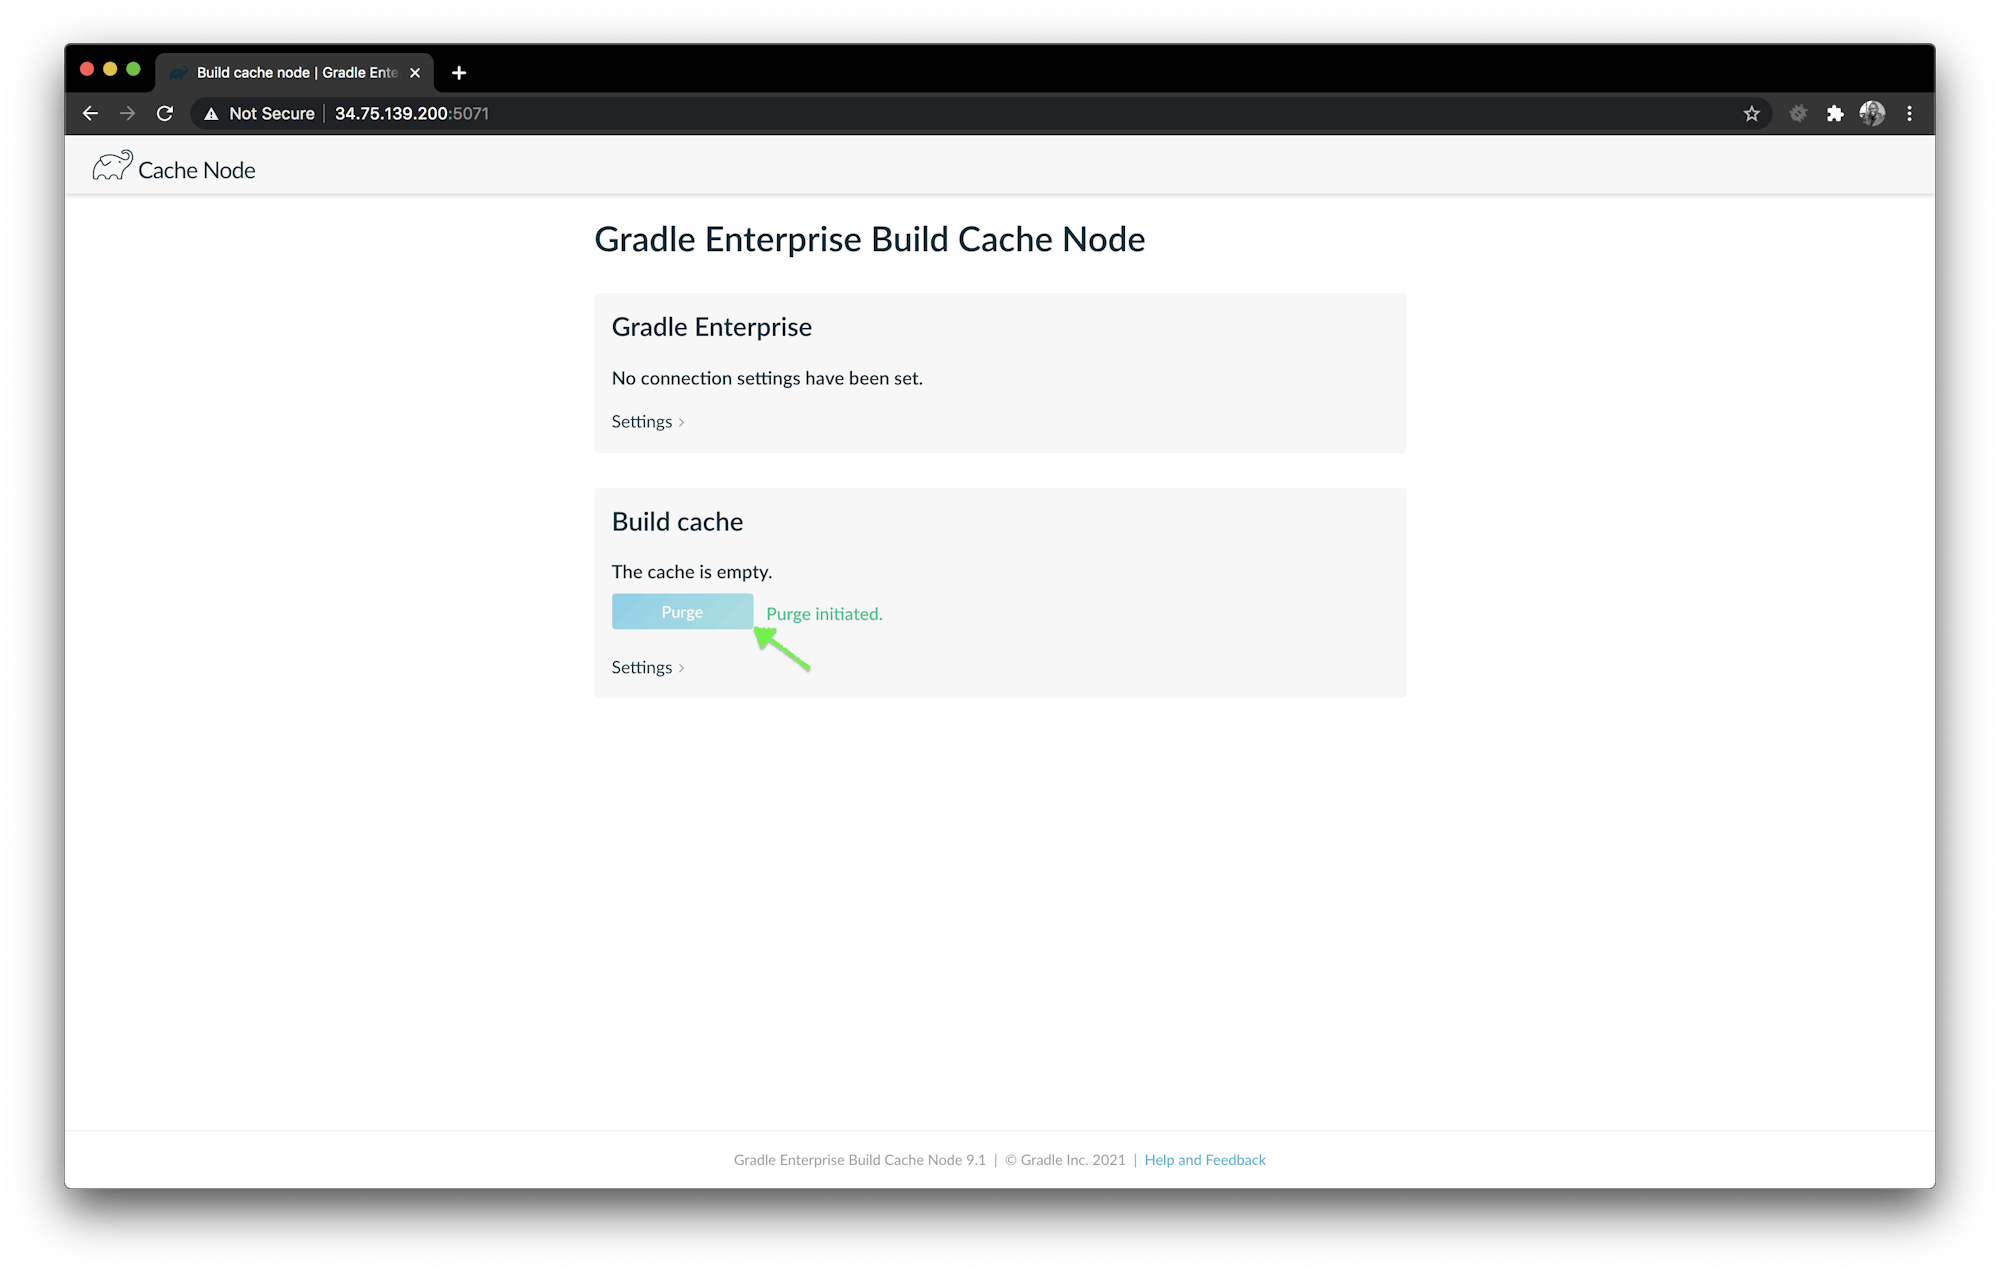
Task: Open the Help and Feedback link
Action: pyautogui.click(x=1204, y=1159)
